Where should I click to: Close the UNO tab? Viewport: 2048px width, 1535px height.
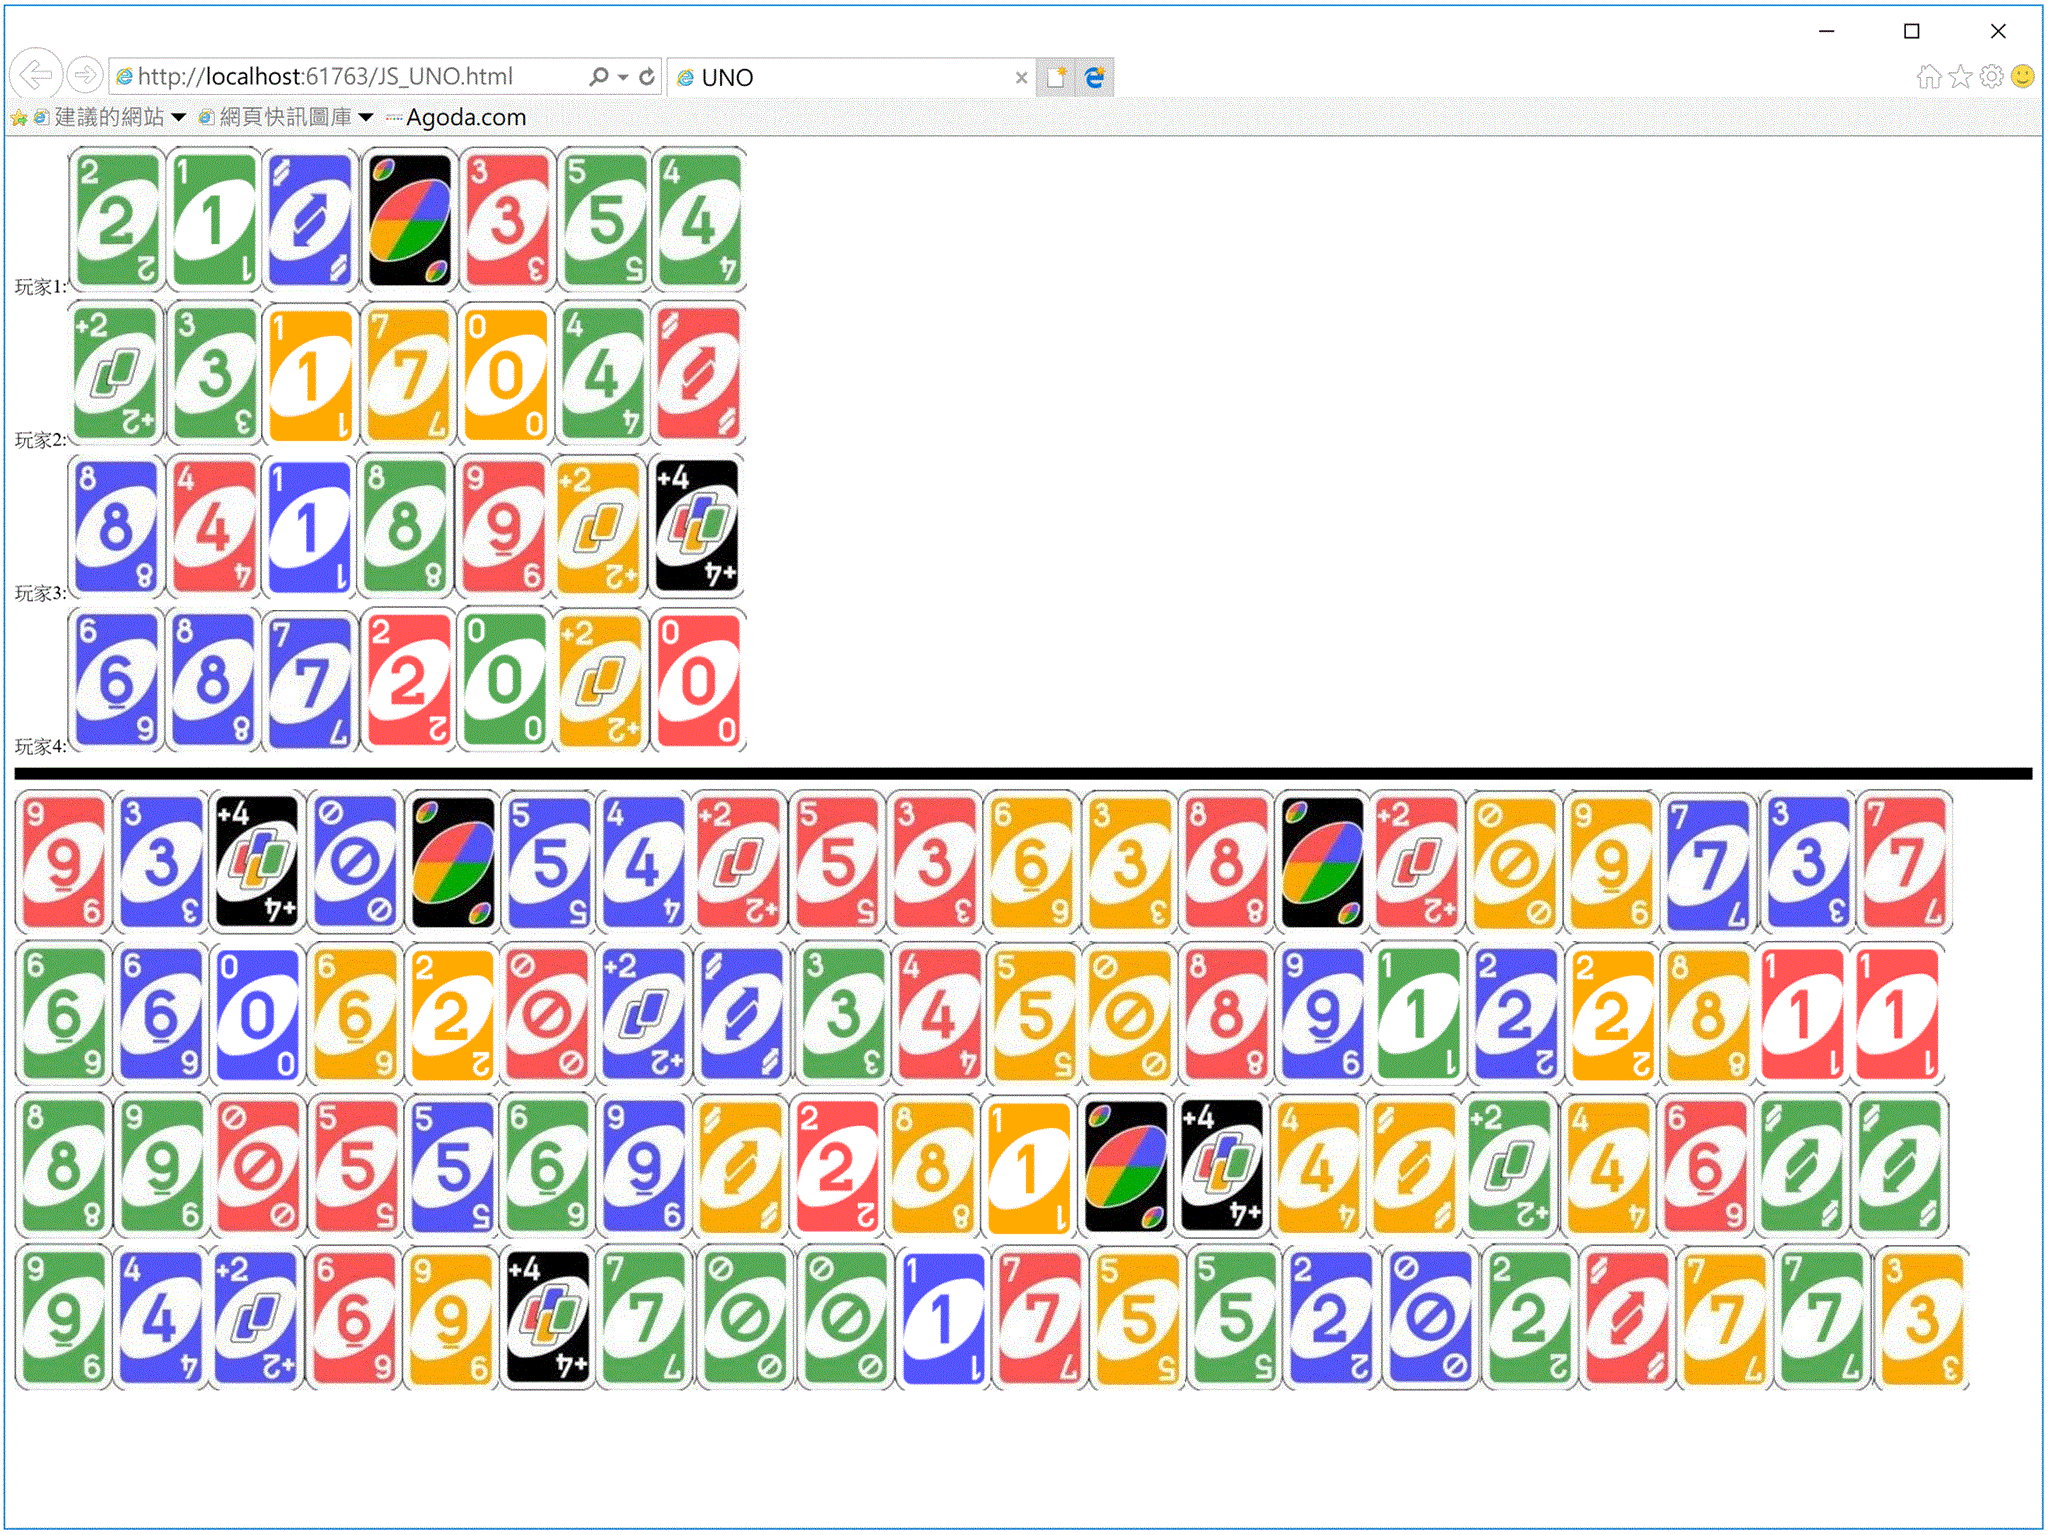click(x=1020, y=77)
